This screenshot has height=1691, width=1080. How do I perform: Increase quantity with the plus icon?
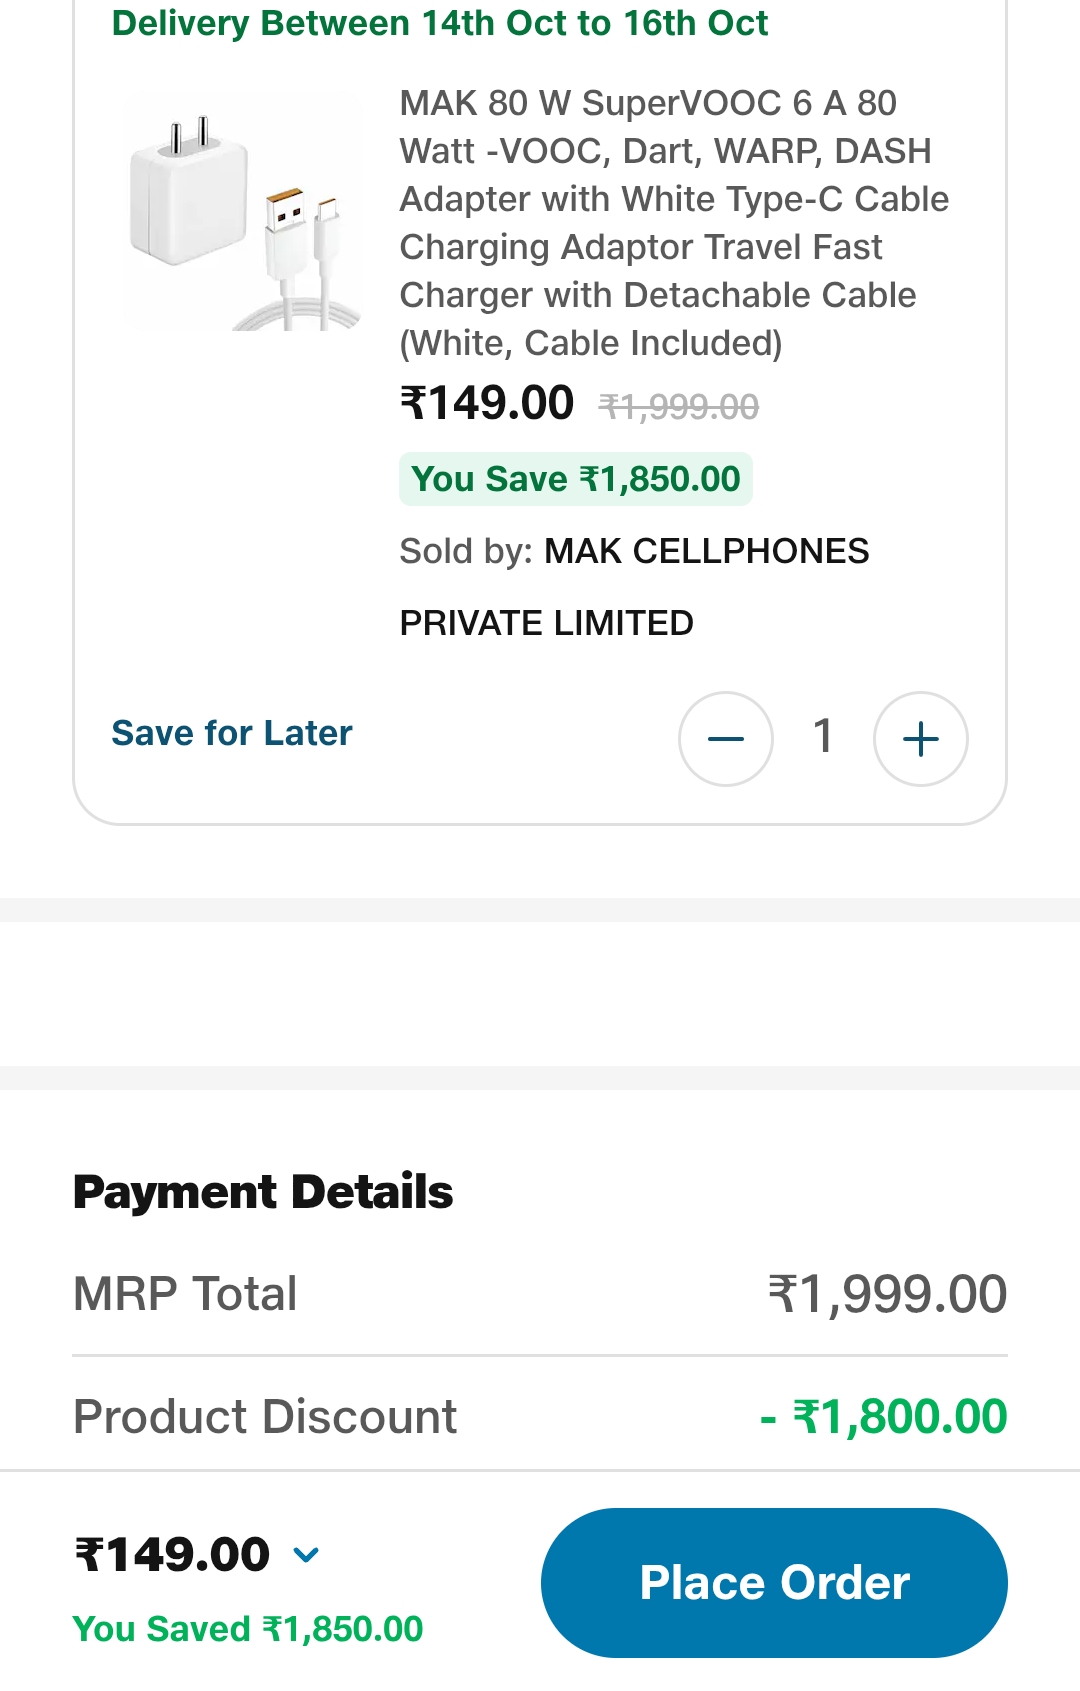point(920,739)
